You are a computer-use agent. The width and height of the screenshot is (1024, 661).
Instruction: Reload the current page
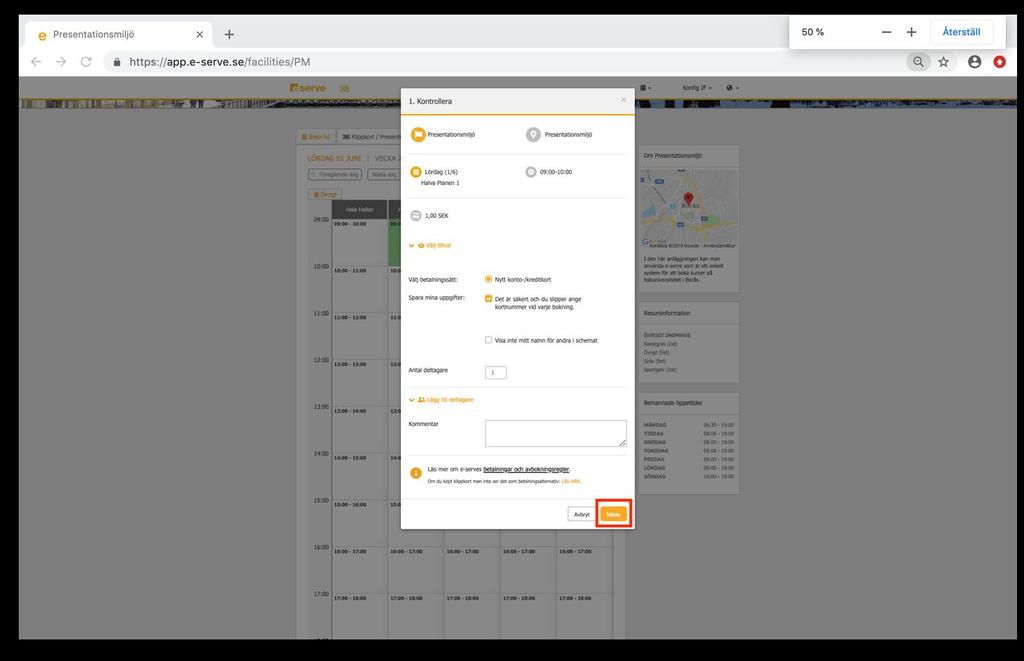pyautogui.click(x=86, y=61)
